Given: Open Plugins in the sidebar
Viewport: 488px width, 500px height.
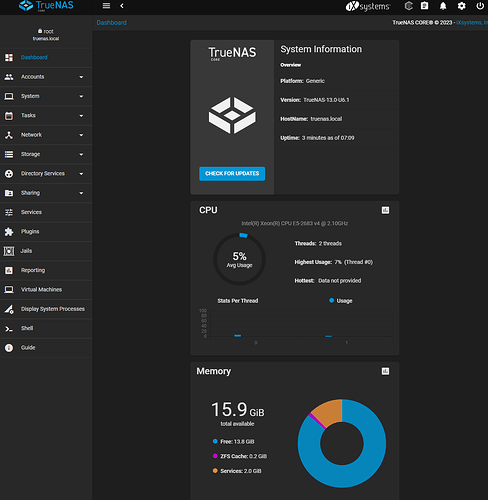Looking at the screenshot, I should pyautogui.click(x=46, y=232).
